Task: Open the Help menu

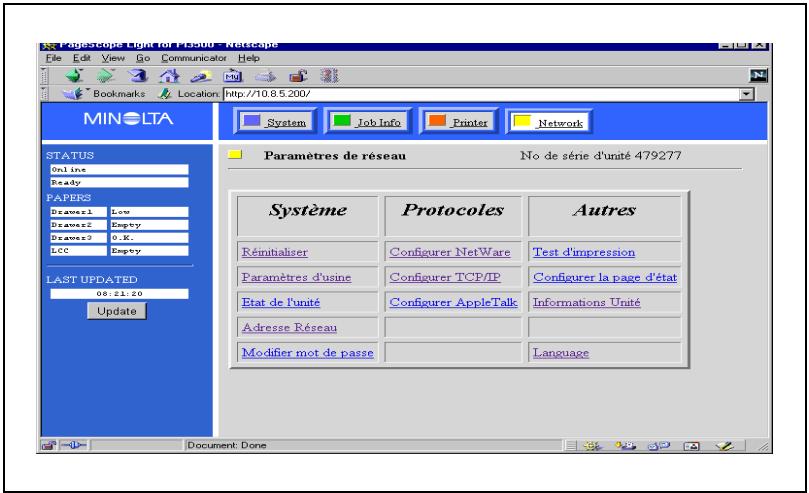Action: tap(249, 58)
